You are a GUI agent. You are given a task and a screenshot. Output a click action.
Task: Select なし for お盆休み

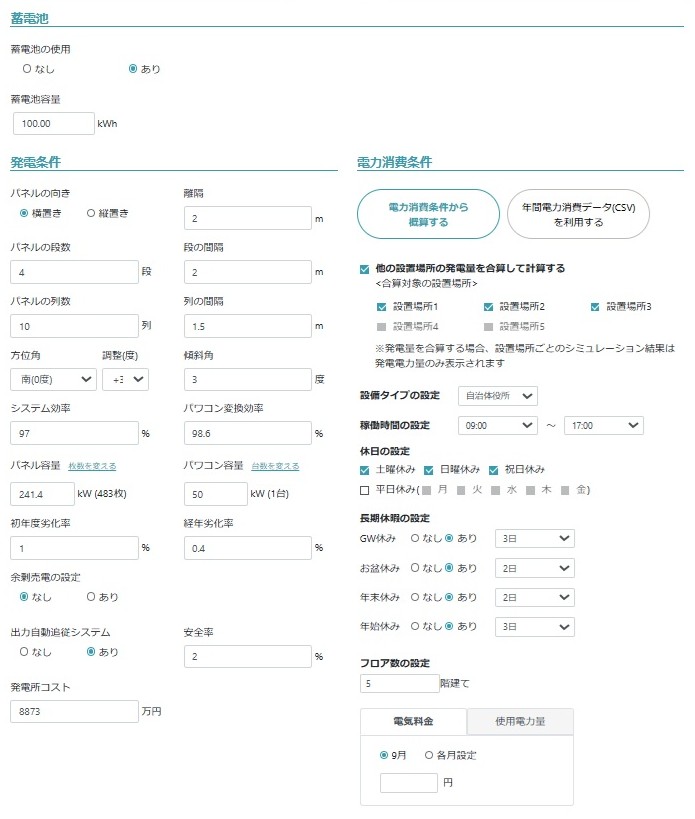click(x=415, y=567)
